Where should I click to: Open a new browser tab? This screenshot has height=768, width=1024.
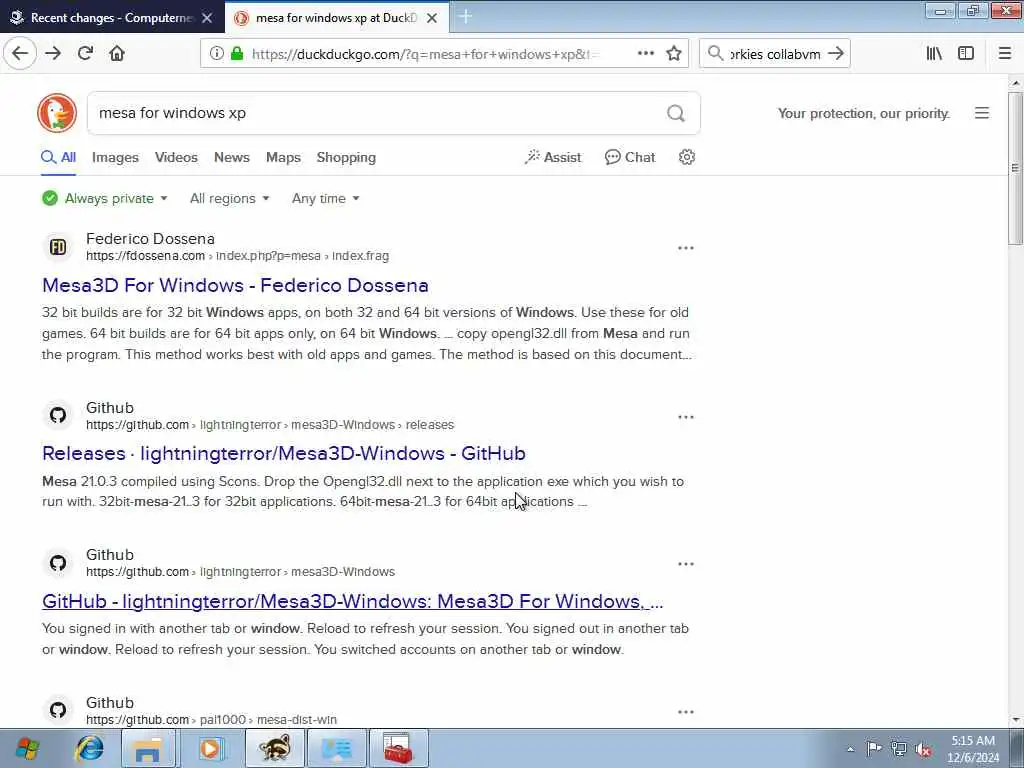click(x=466, y=17)
